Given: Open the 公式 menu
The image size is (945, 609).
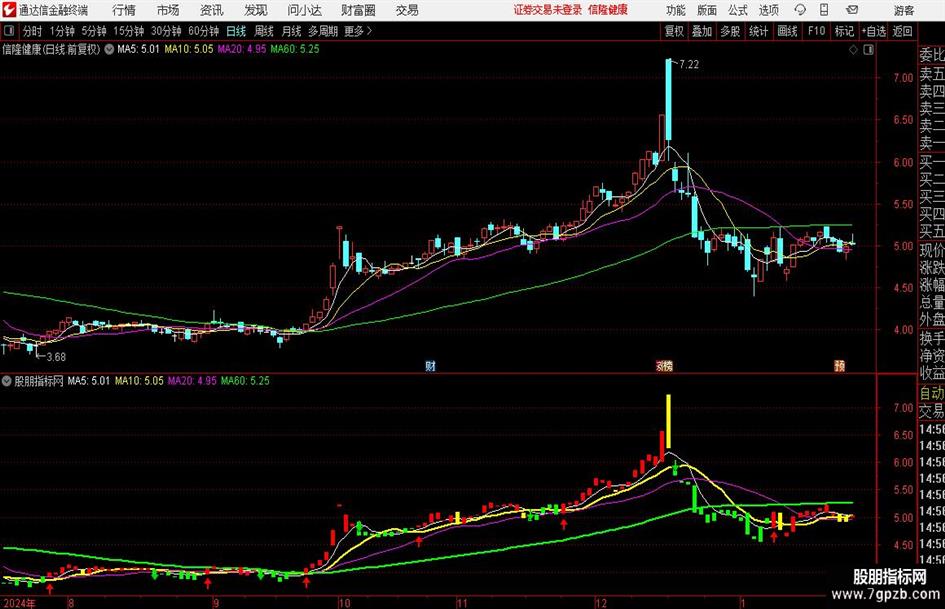Looking at the screenshot, I should (x=738, y=10).
